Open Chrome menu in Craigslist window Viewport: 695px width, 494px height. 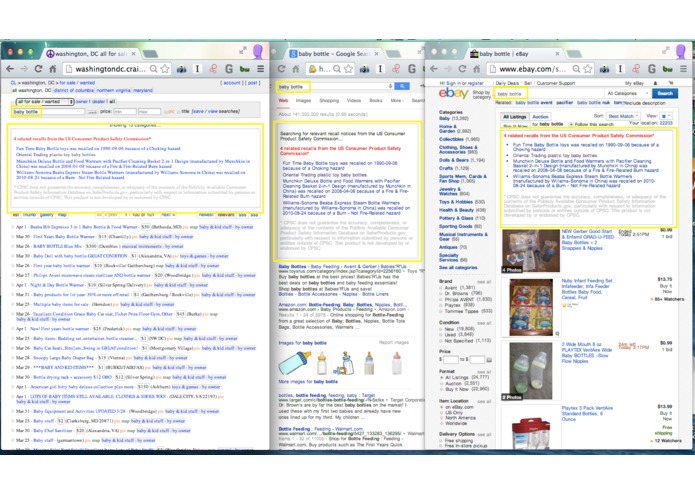coord(261,69)
